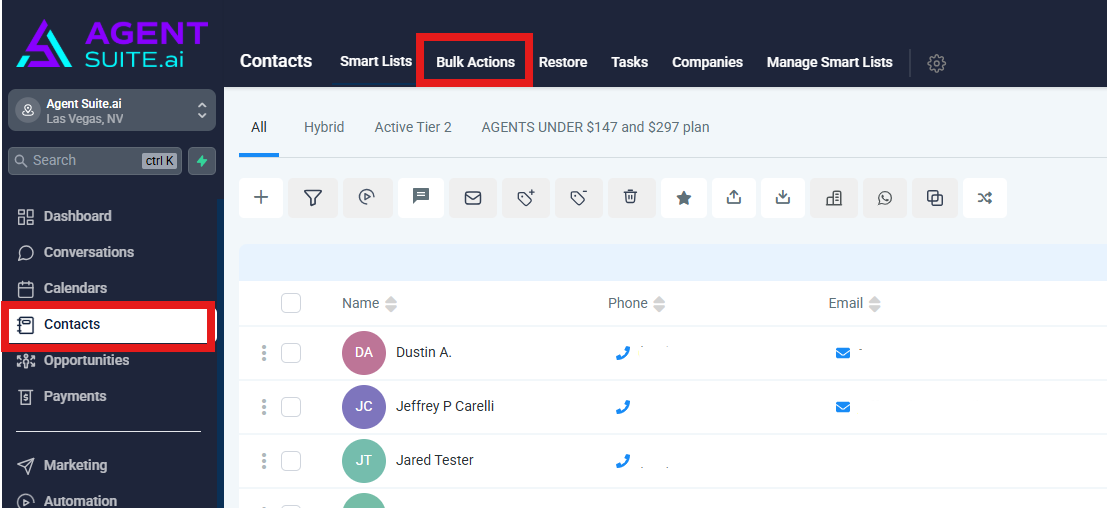Open the contact name Jared Tester
The height and width of the screenshot is (508, 1107).
[x=435, y=461]
